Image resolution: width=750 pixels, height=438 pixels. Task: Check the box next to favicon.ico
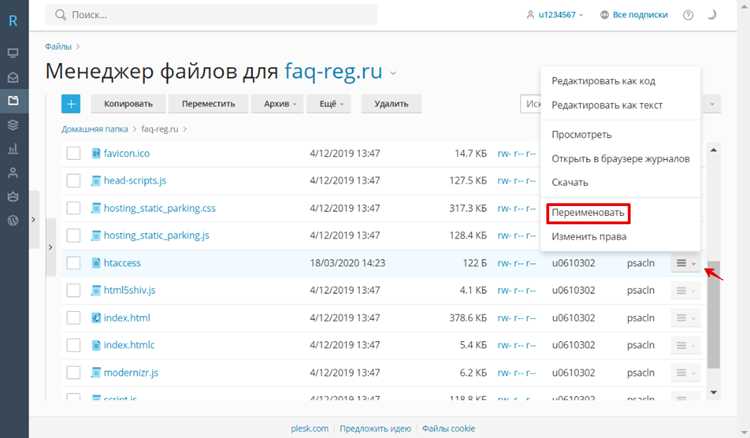(x=73, y=153)
